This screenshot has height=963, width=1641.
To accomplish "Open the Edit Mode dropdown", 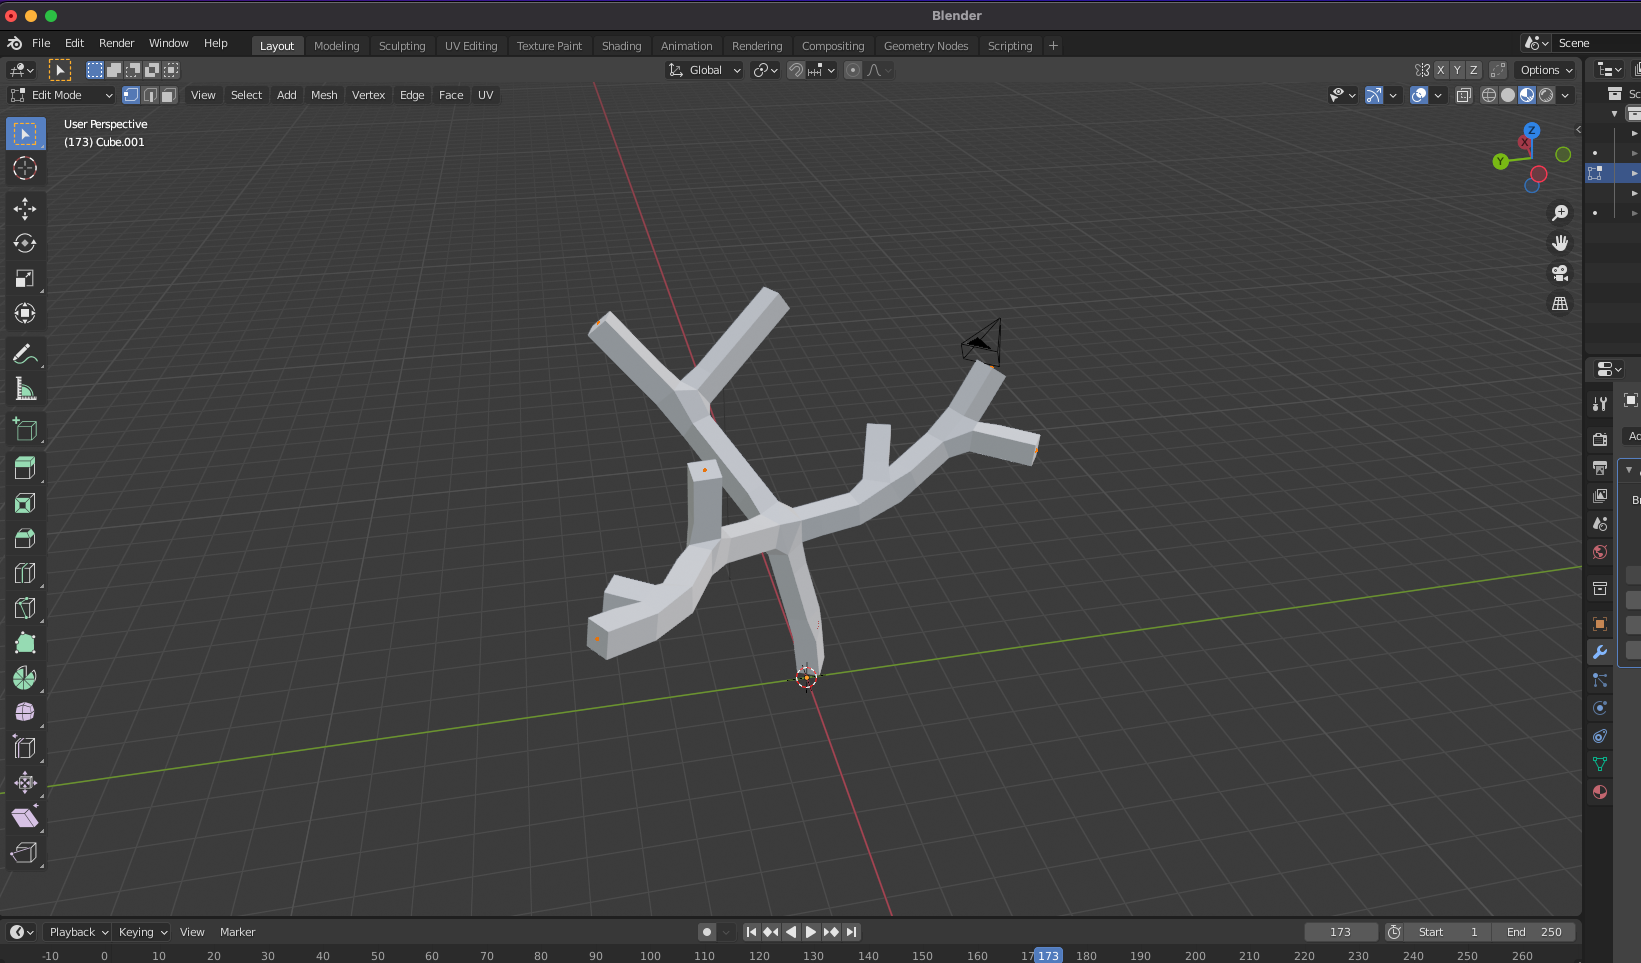I will 62,95.
